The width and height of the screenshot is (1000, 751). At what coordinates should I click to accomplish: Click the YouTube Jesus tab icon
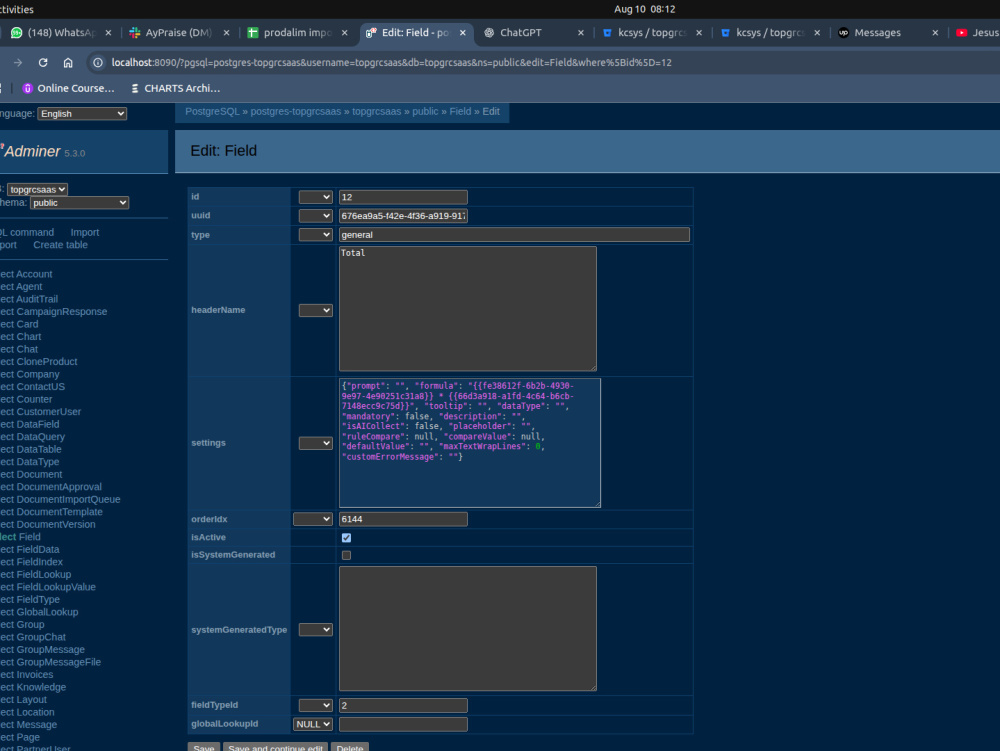(x=962, y=33)
